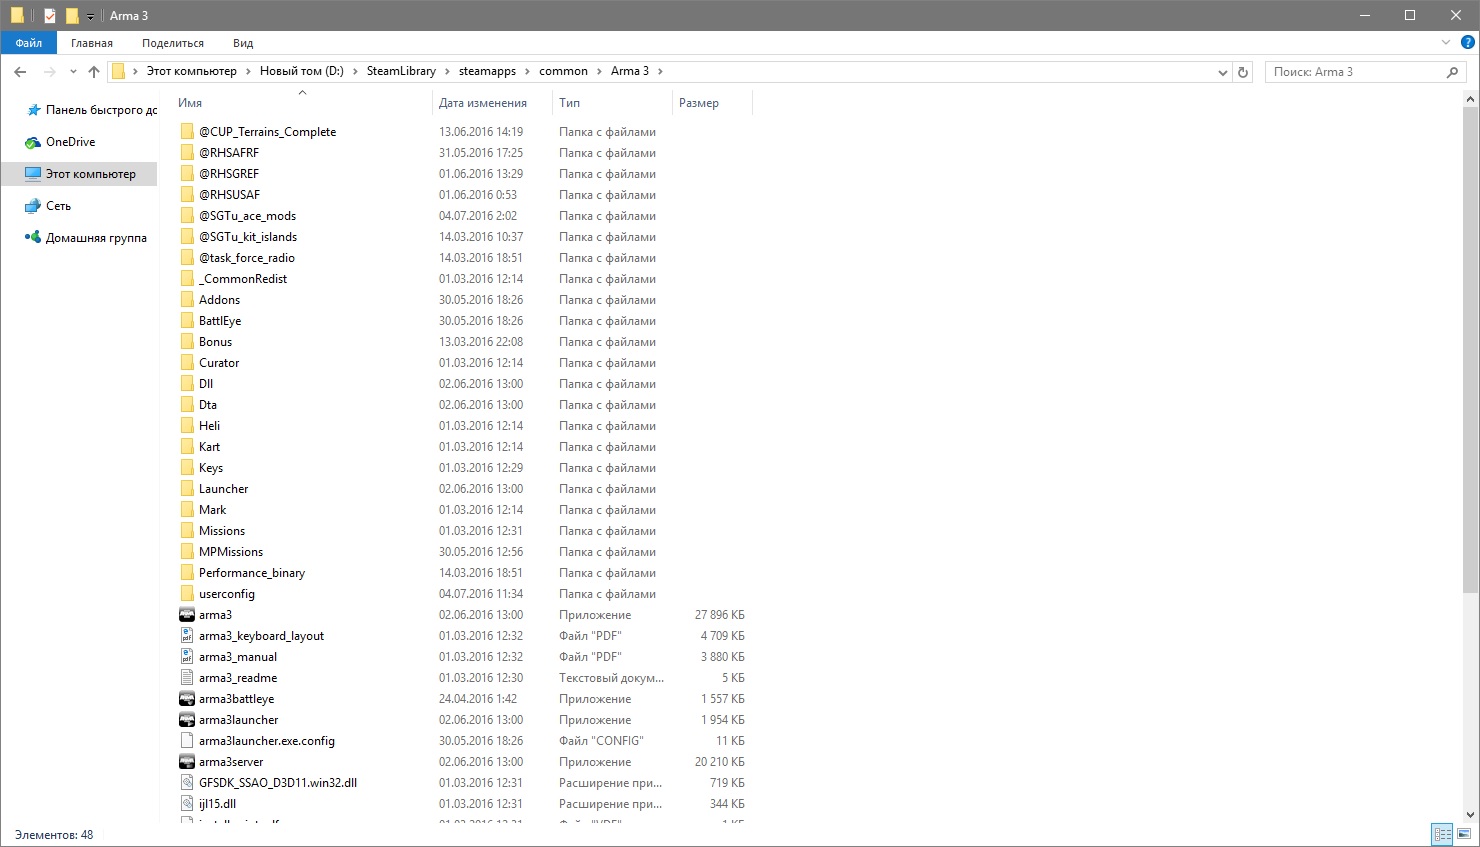Expand the chevron after common in path

click(600, 72)
